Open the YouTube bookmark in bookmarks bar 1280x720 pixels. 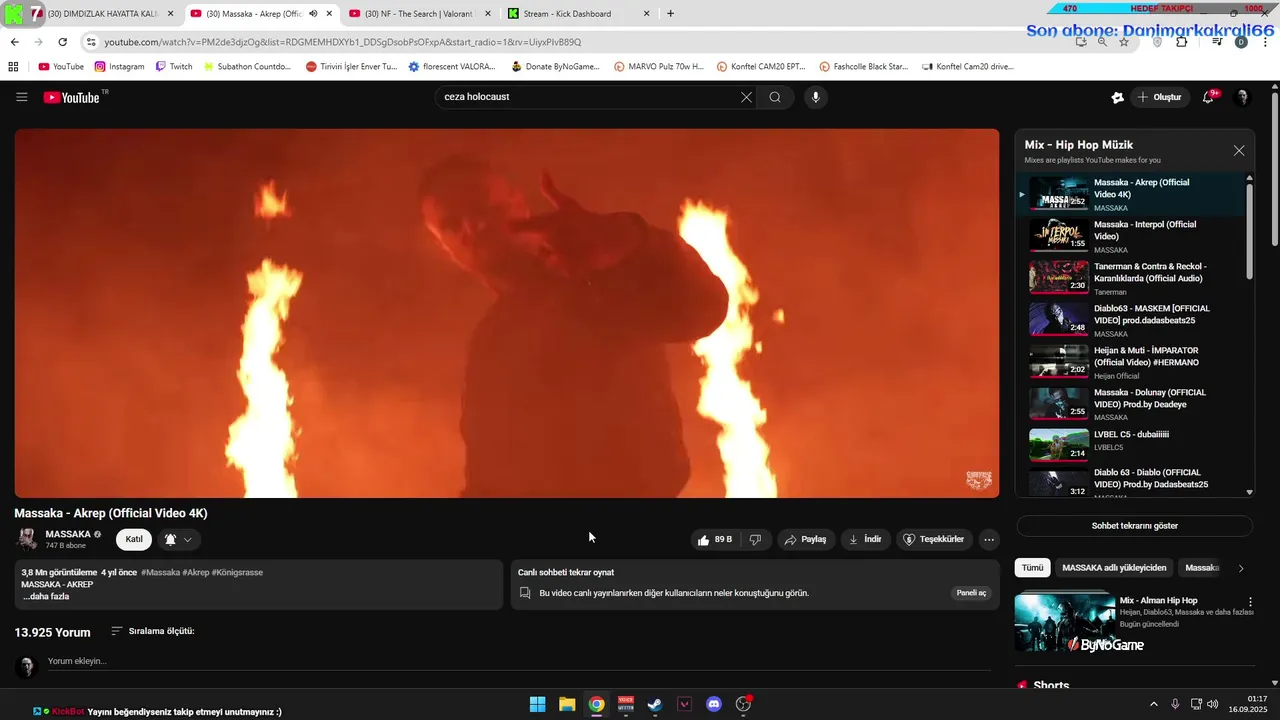click(60, 67)
